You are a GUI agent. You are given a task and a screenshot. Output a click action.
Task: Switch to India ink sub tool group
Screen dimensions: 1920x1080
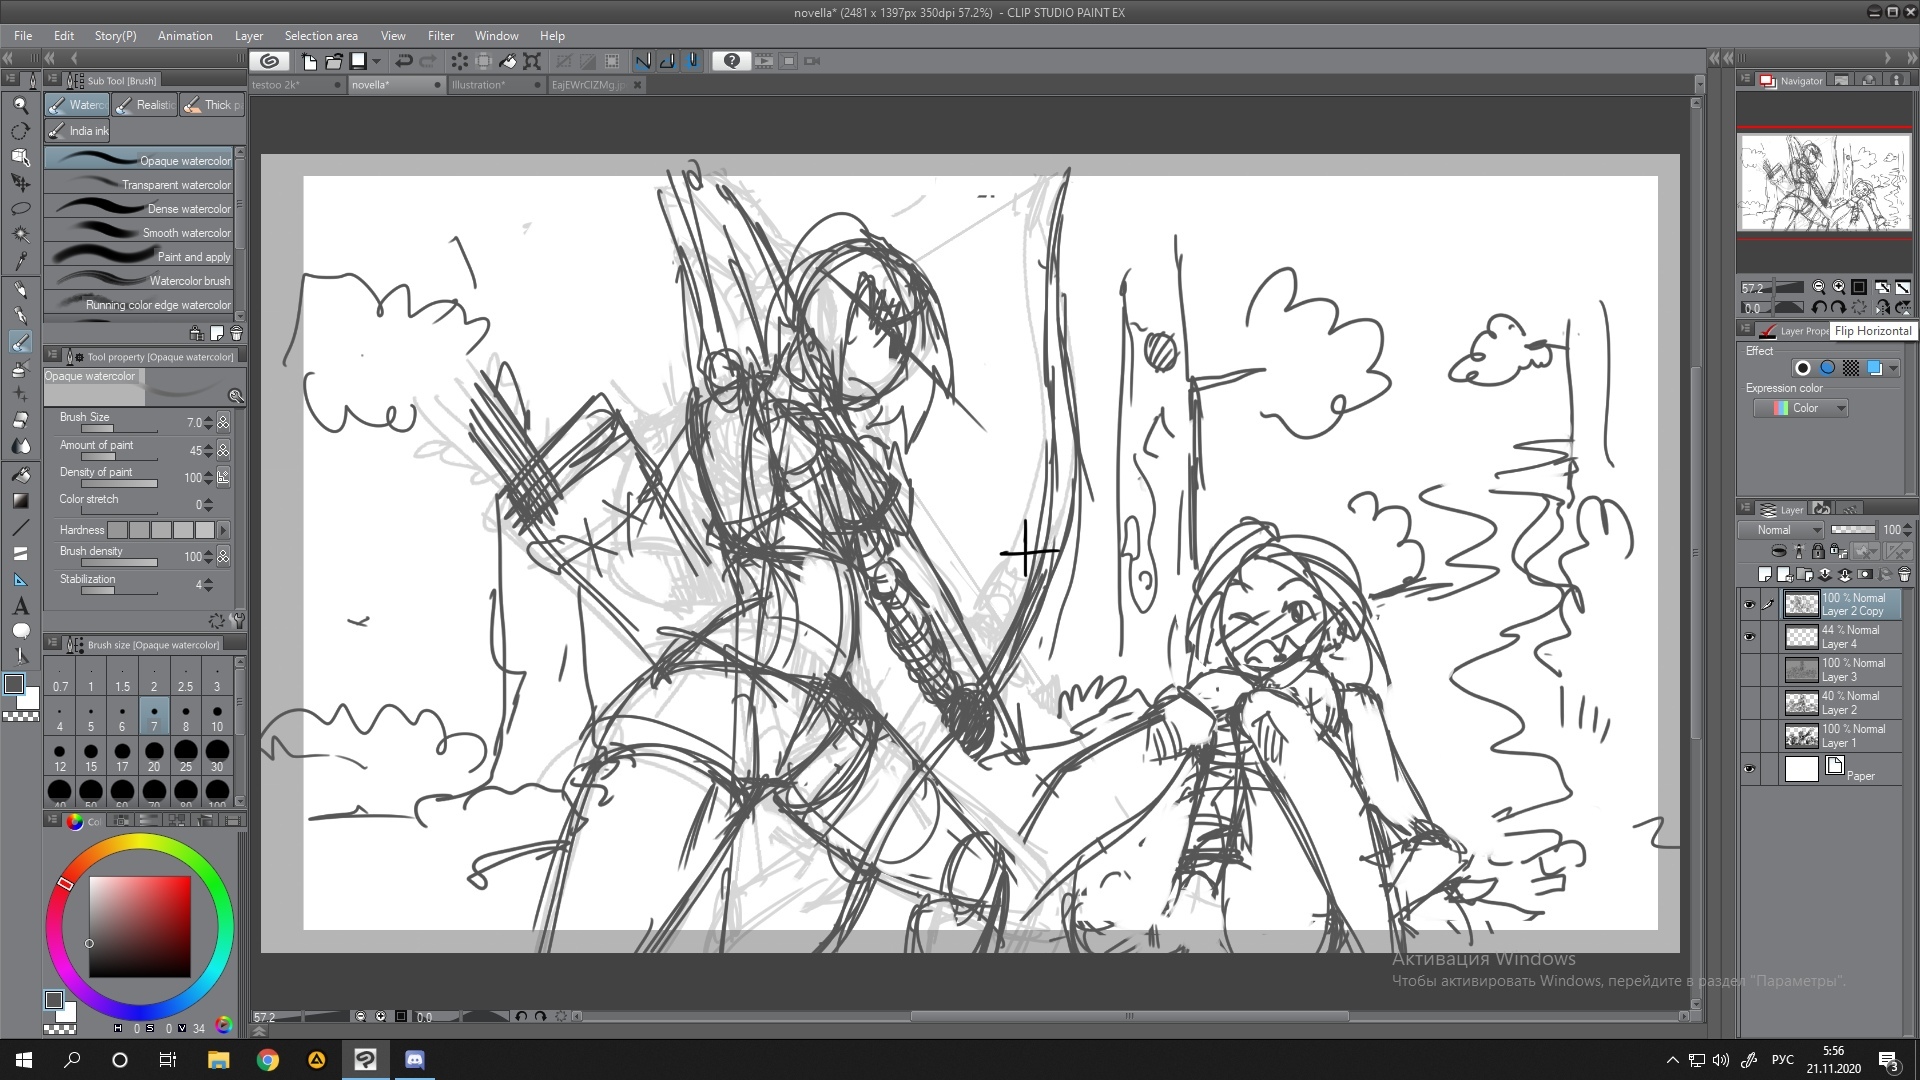click(78, 131)
